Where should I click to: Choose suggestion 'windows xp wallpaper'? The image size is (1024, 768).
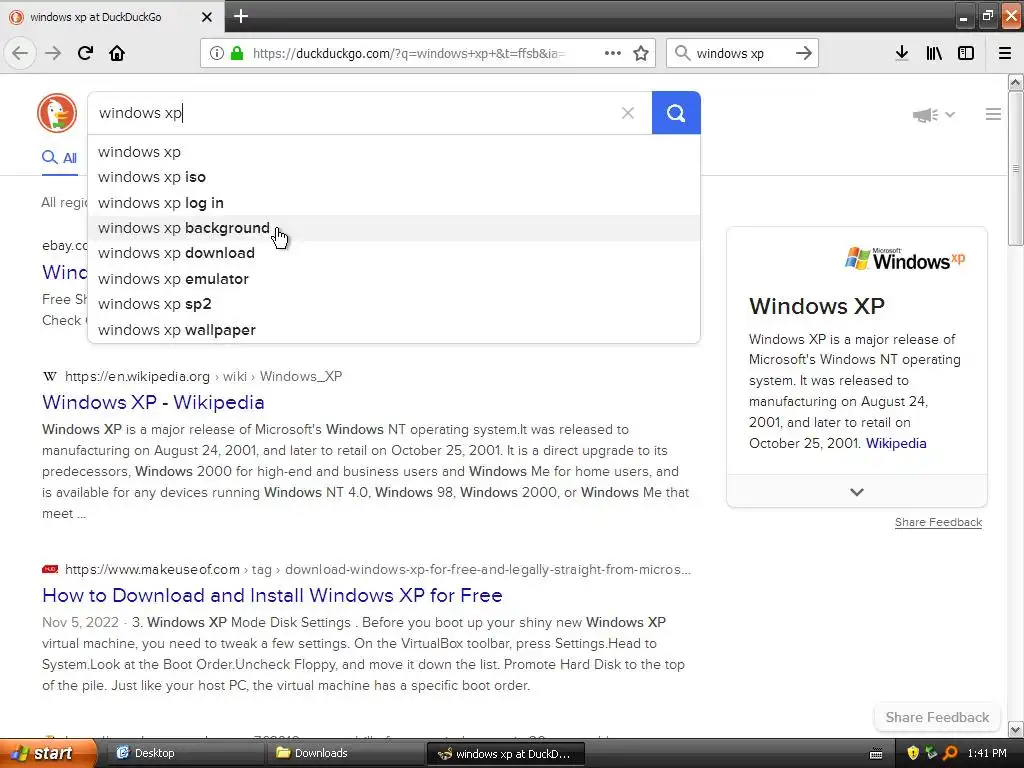pos(394,330)
